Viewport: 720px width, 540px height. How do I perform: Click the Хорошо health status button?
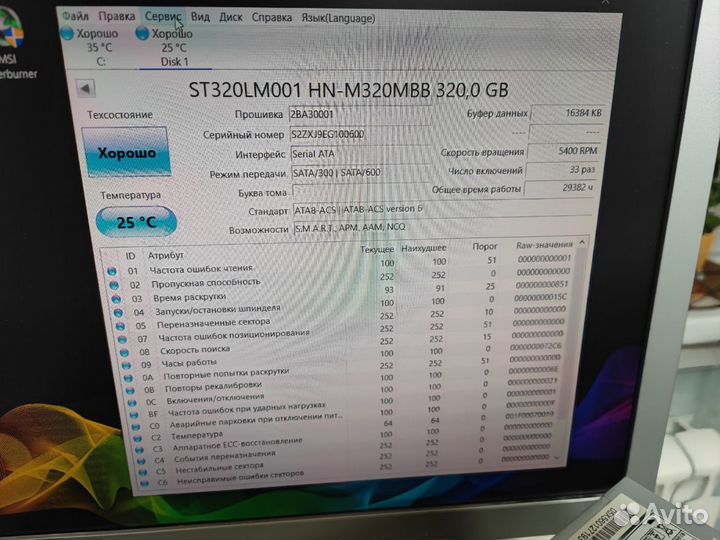[127, 152]
